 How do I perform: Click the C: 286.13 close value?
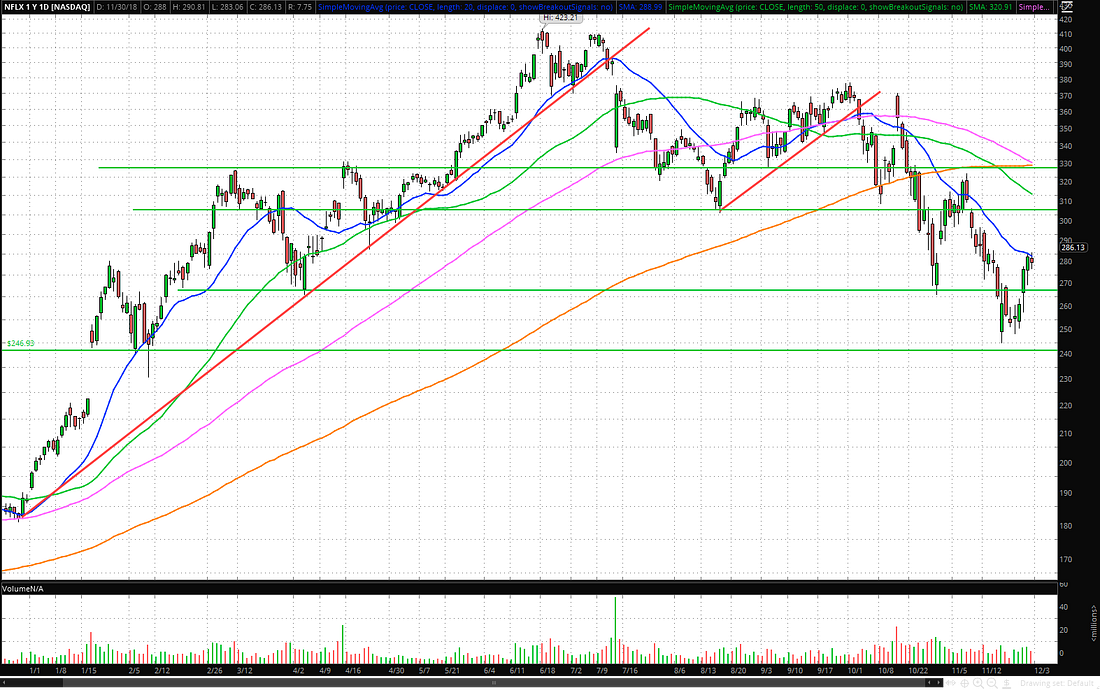click(x=265, y=6)
